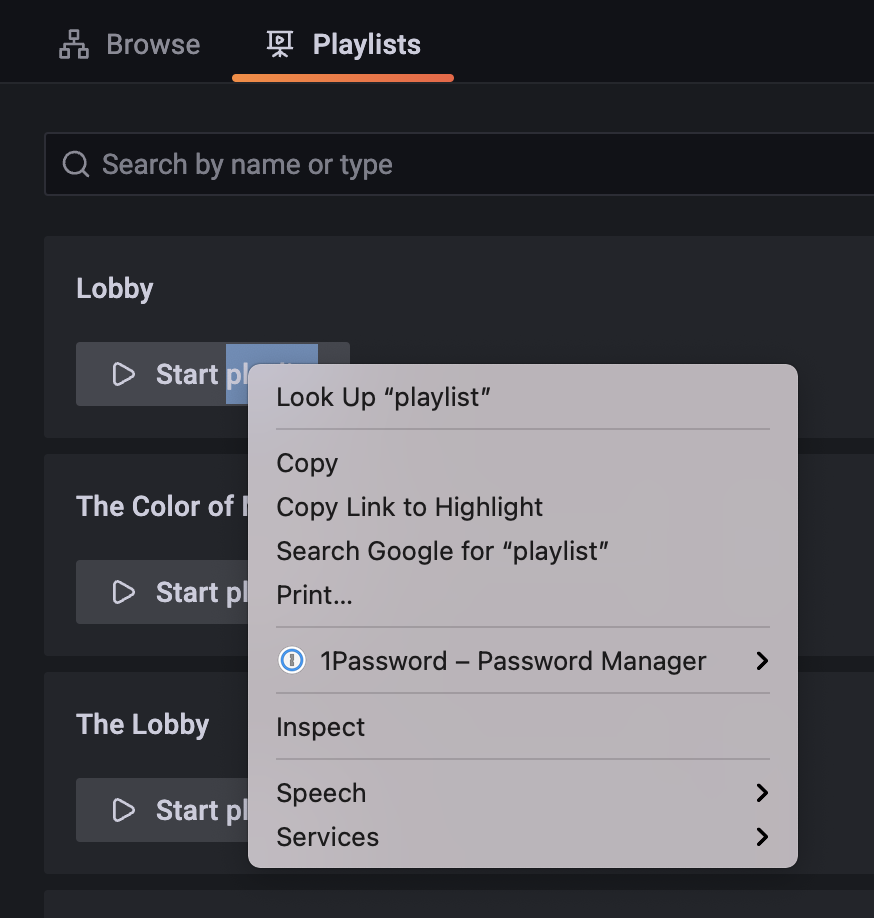This screenshot has height=918, width=874.
Task: Click the 1Password icon in the context menu
Action: click(291, 661)
